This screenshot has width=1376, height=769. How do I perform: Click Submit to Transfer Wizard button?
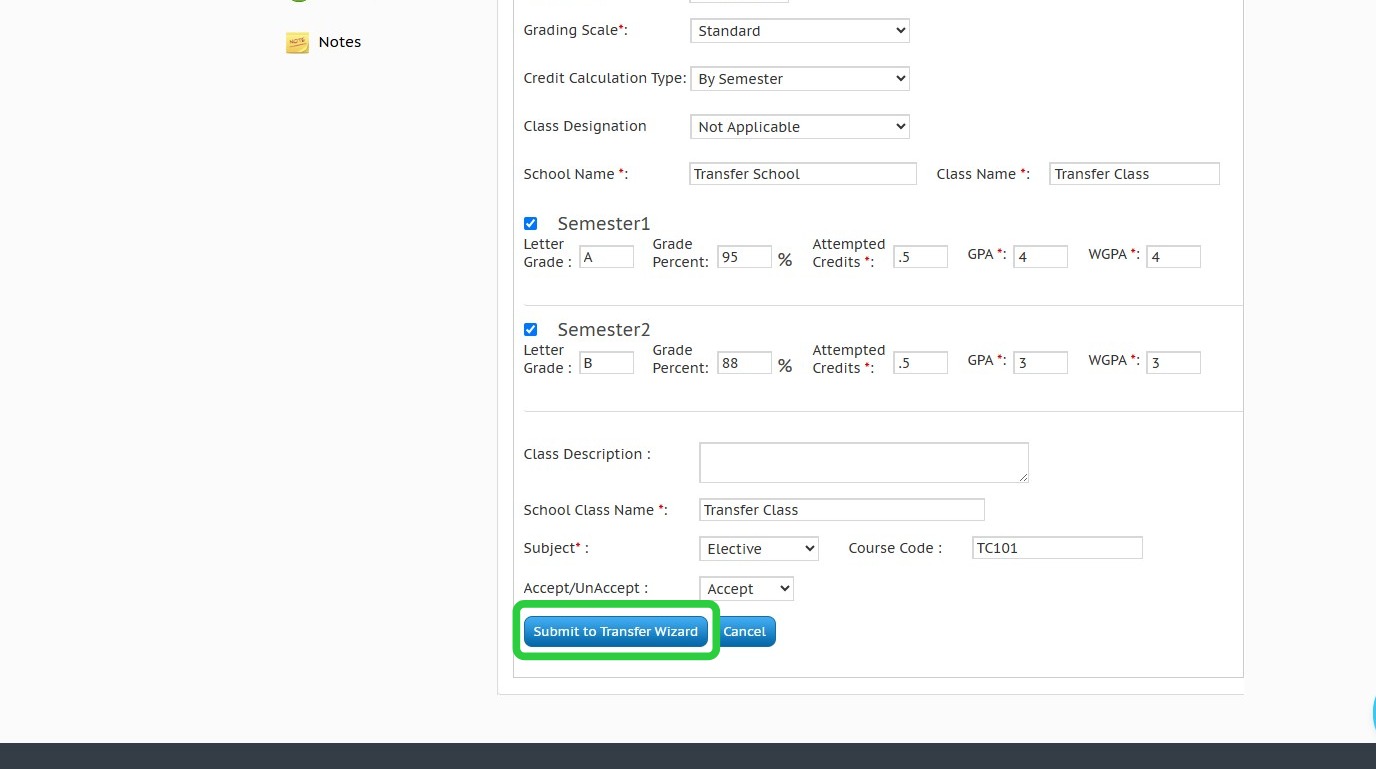[616, 631]
